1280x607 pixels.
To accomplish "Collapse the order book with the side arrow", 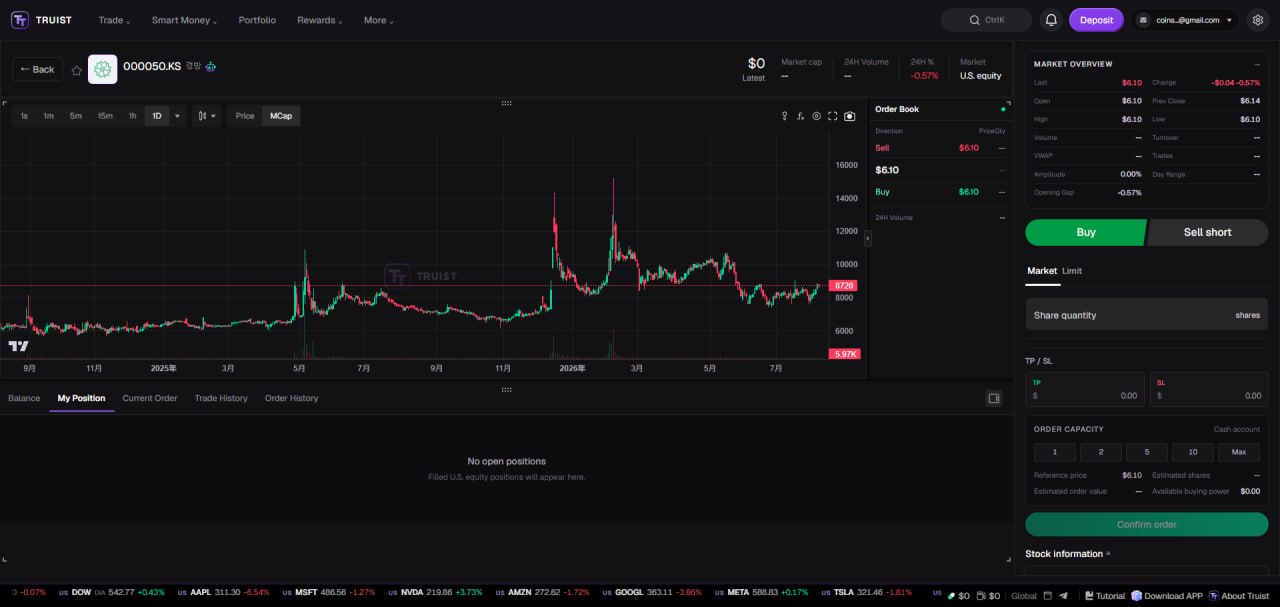I will pos(867,238).
